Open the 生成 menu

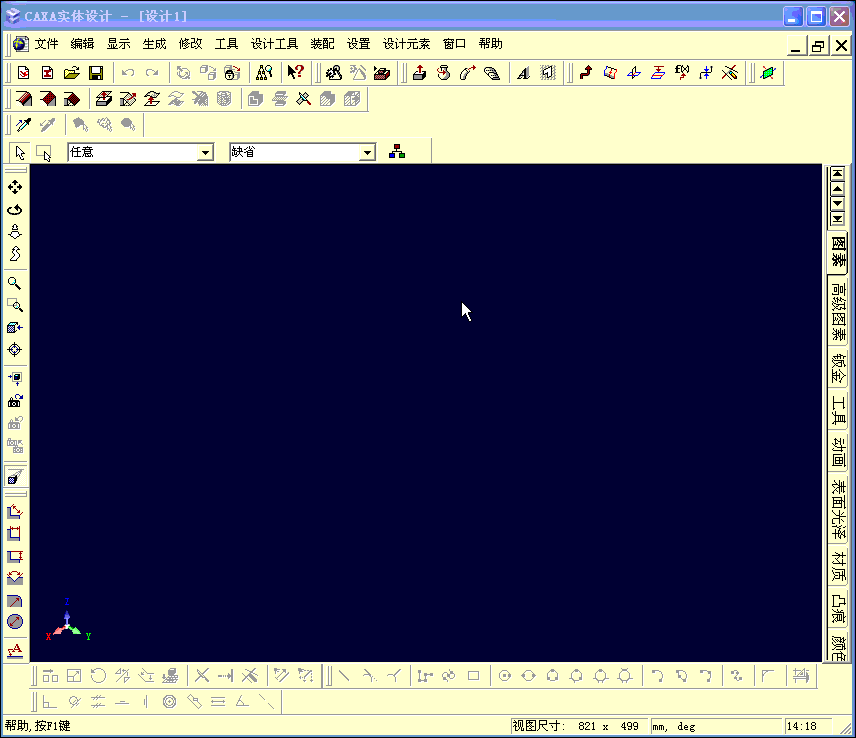(154, 44)
